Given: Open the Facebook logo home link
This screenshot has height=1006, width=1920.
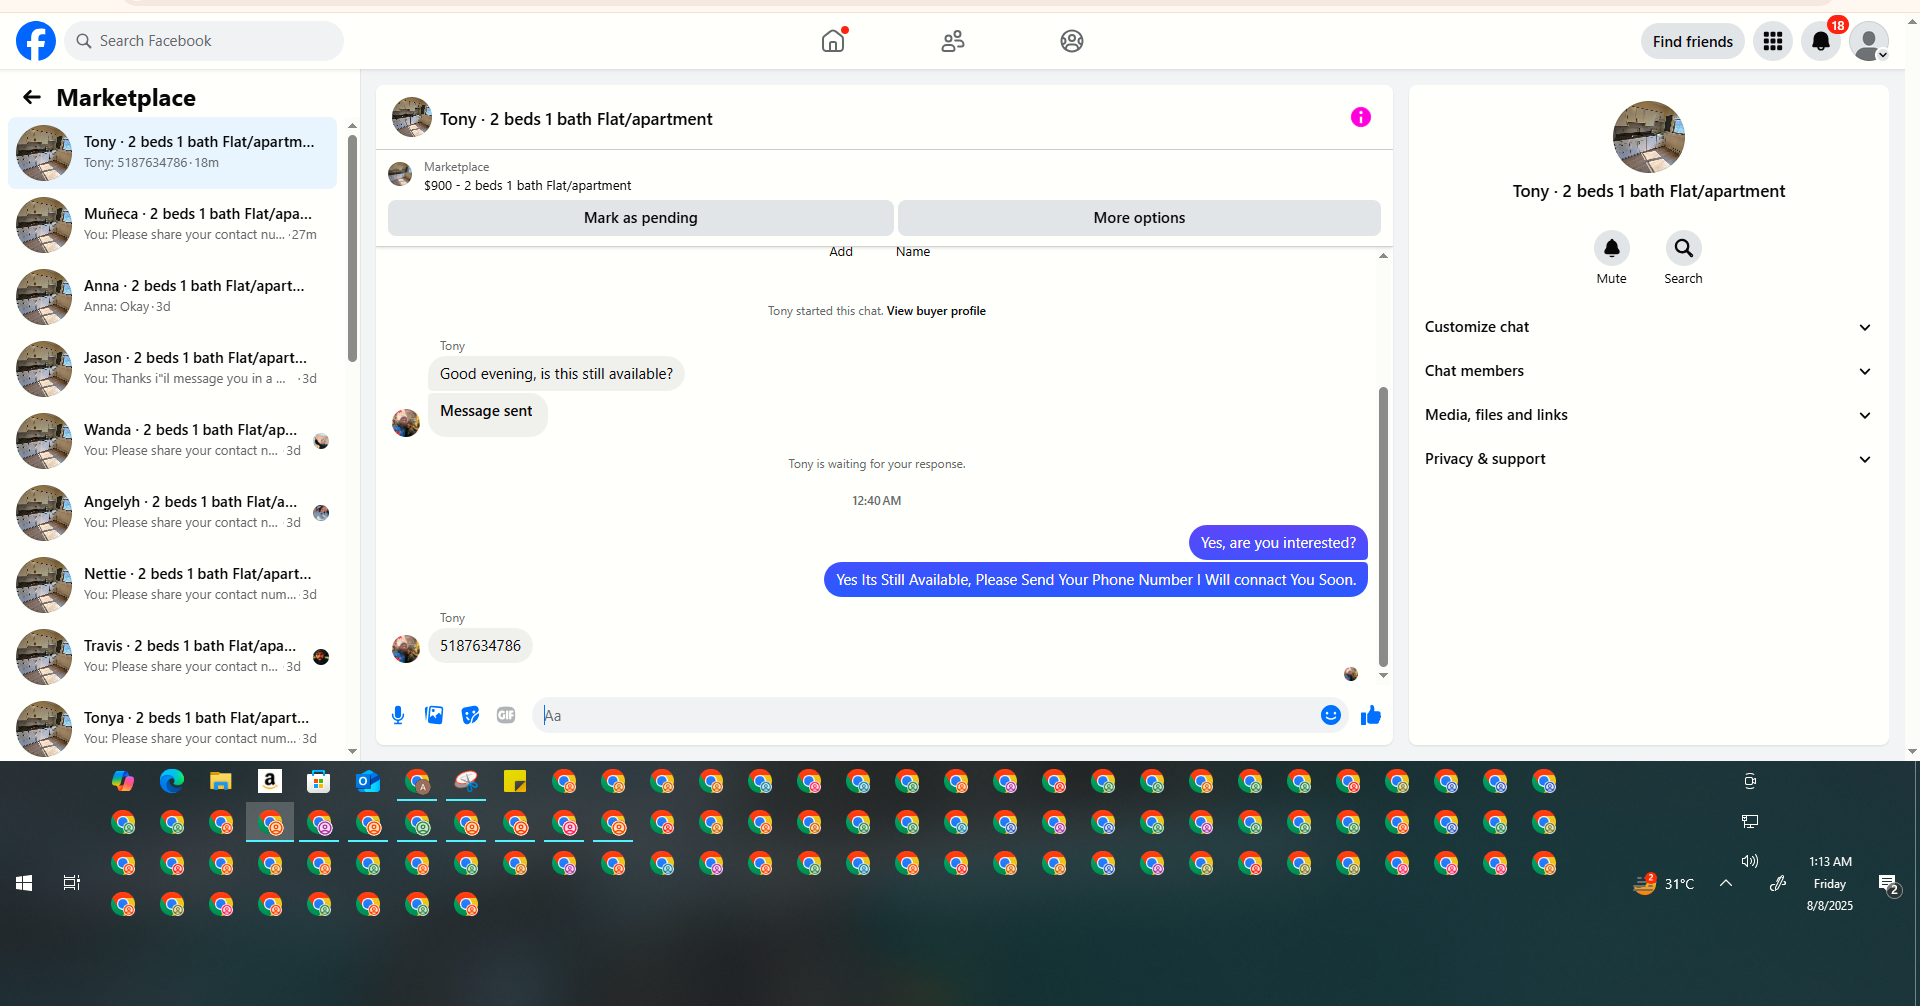Looking at the screenshot, I should point(36,41).
